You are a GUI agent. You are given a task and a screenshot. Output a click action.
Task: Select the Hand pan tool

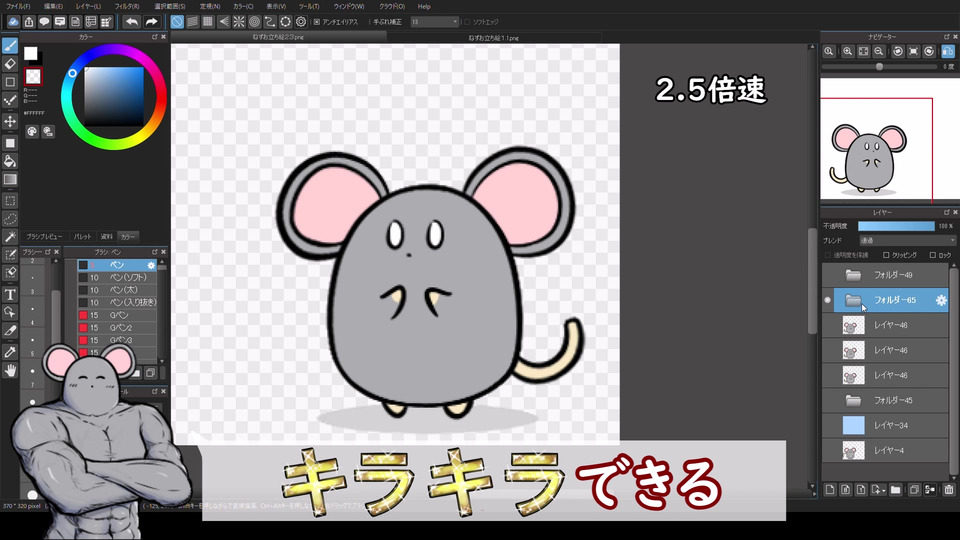(10, 370)
